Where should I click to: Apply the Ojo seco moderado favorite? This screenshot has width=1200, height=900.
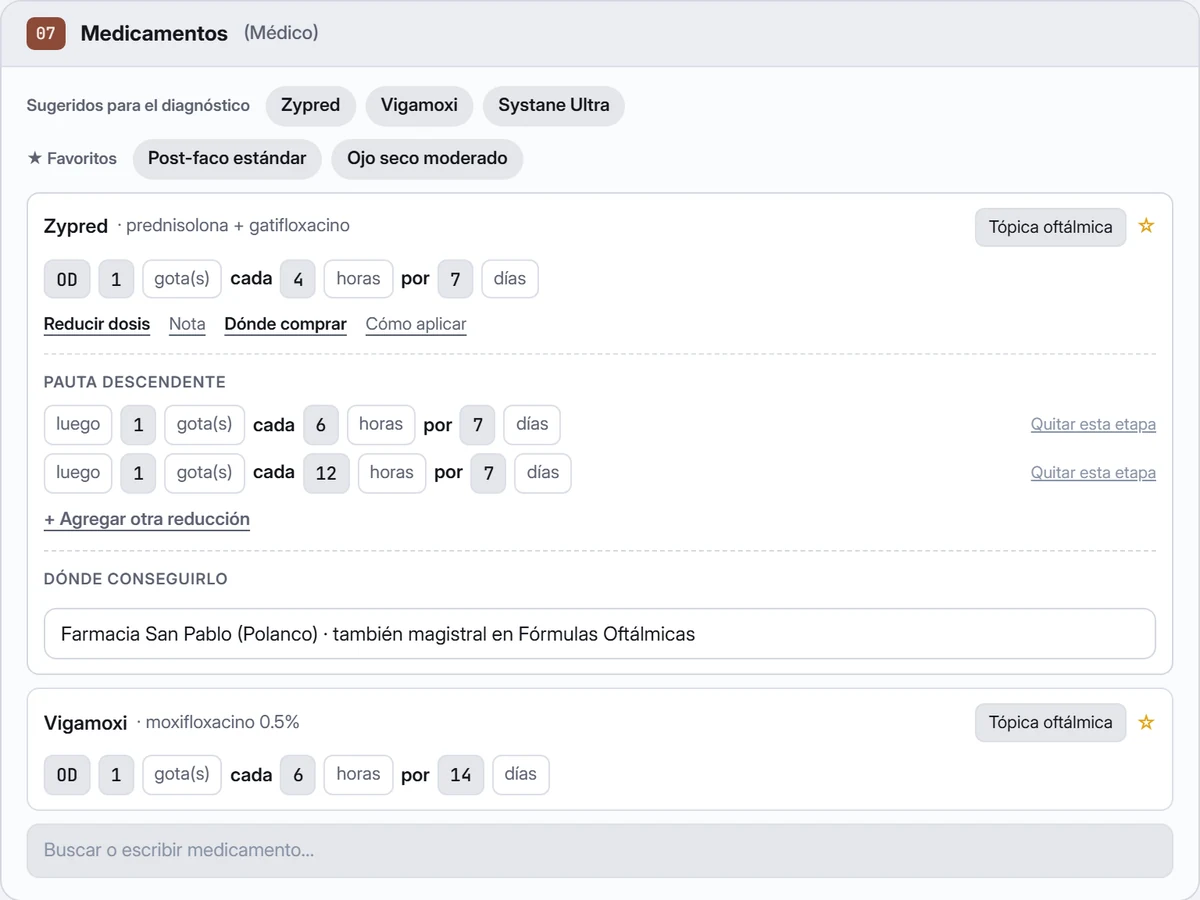click(x=427, y=159)
